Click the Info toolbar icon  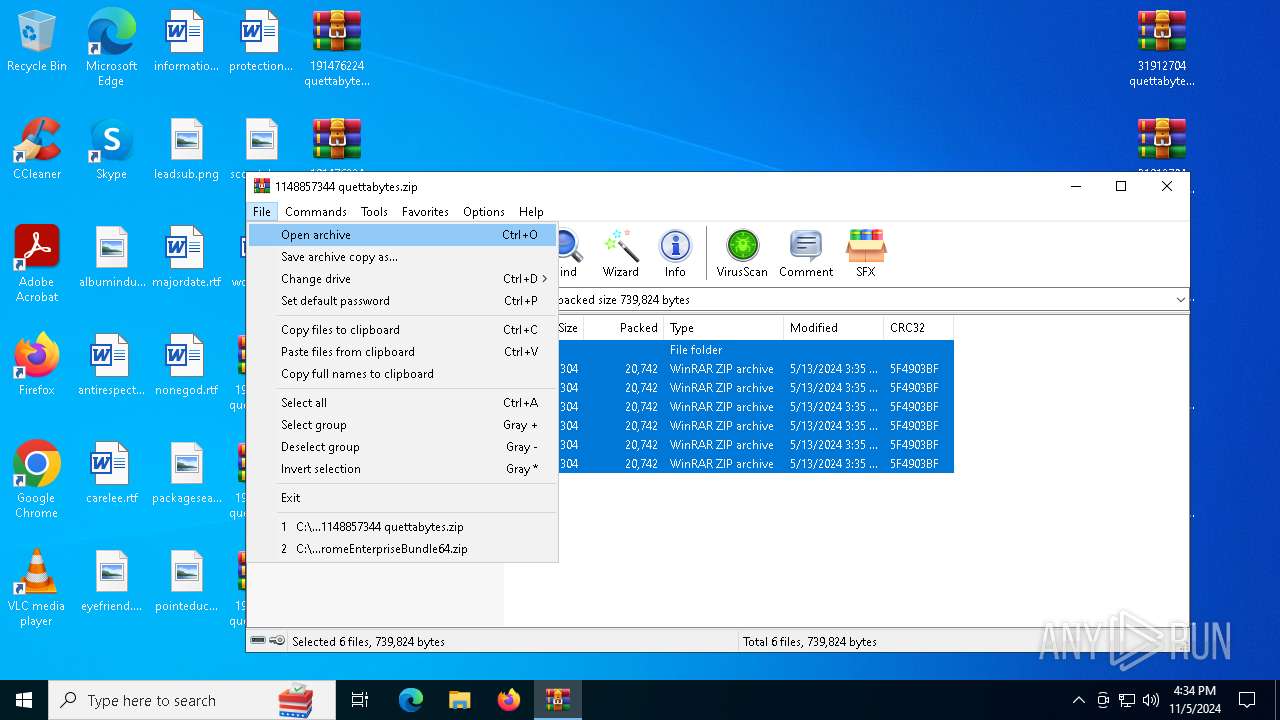[675, 254]
